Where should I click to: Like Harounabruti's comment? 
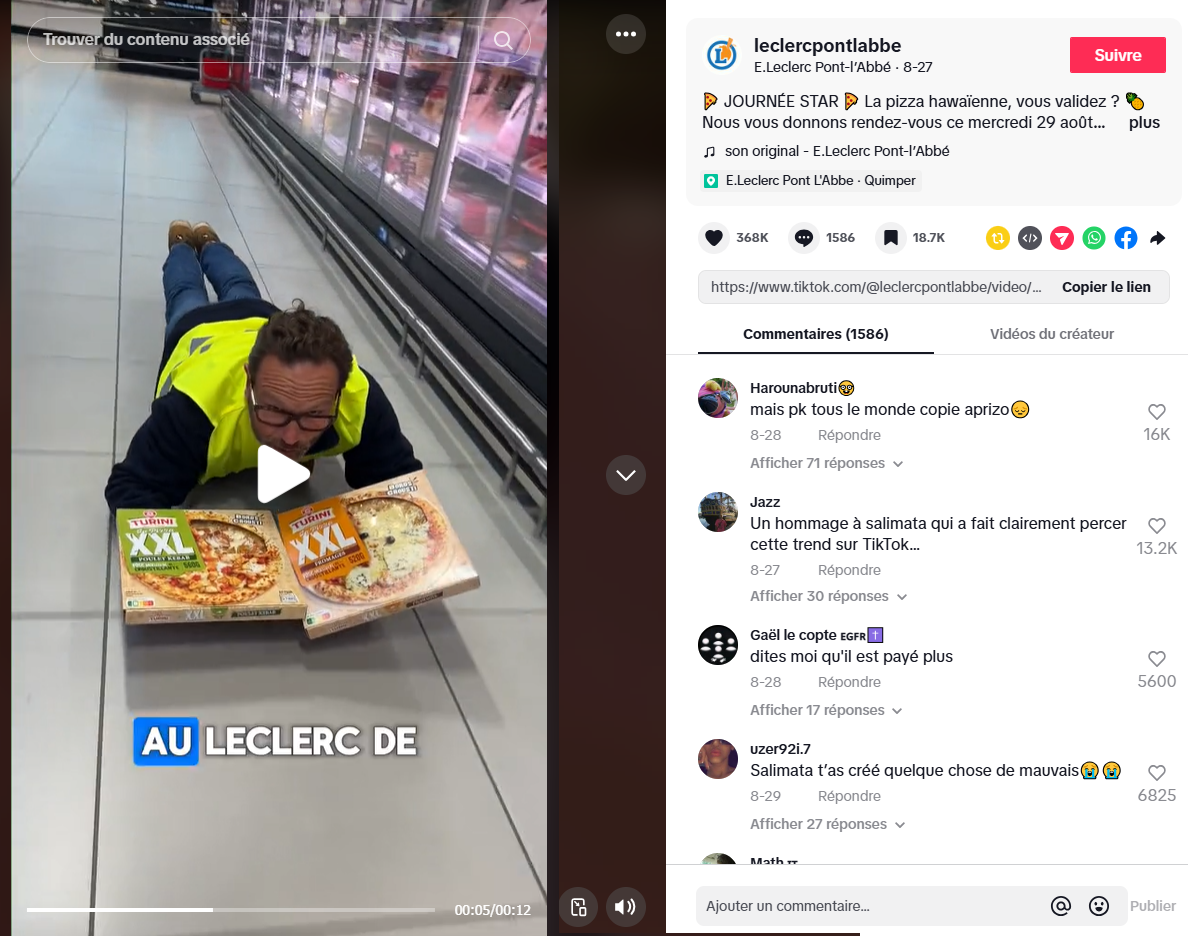pos(1156,412)
